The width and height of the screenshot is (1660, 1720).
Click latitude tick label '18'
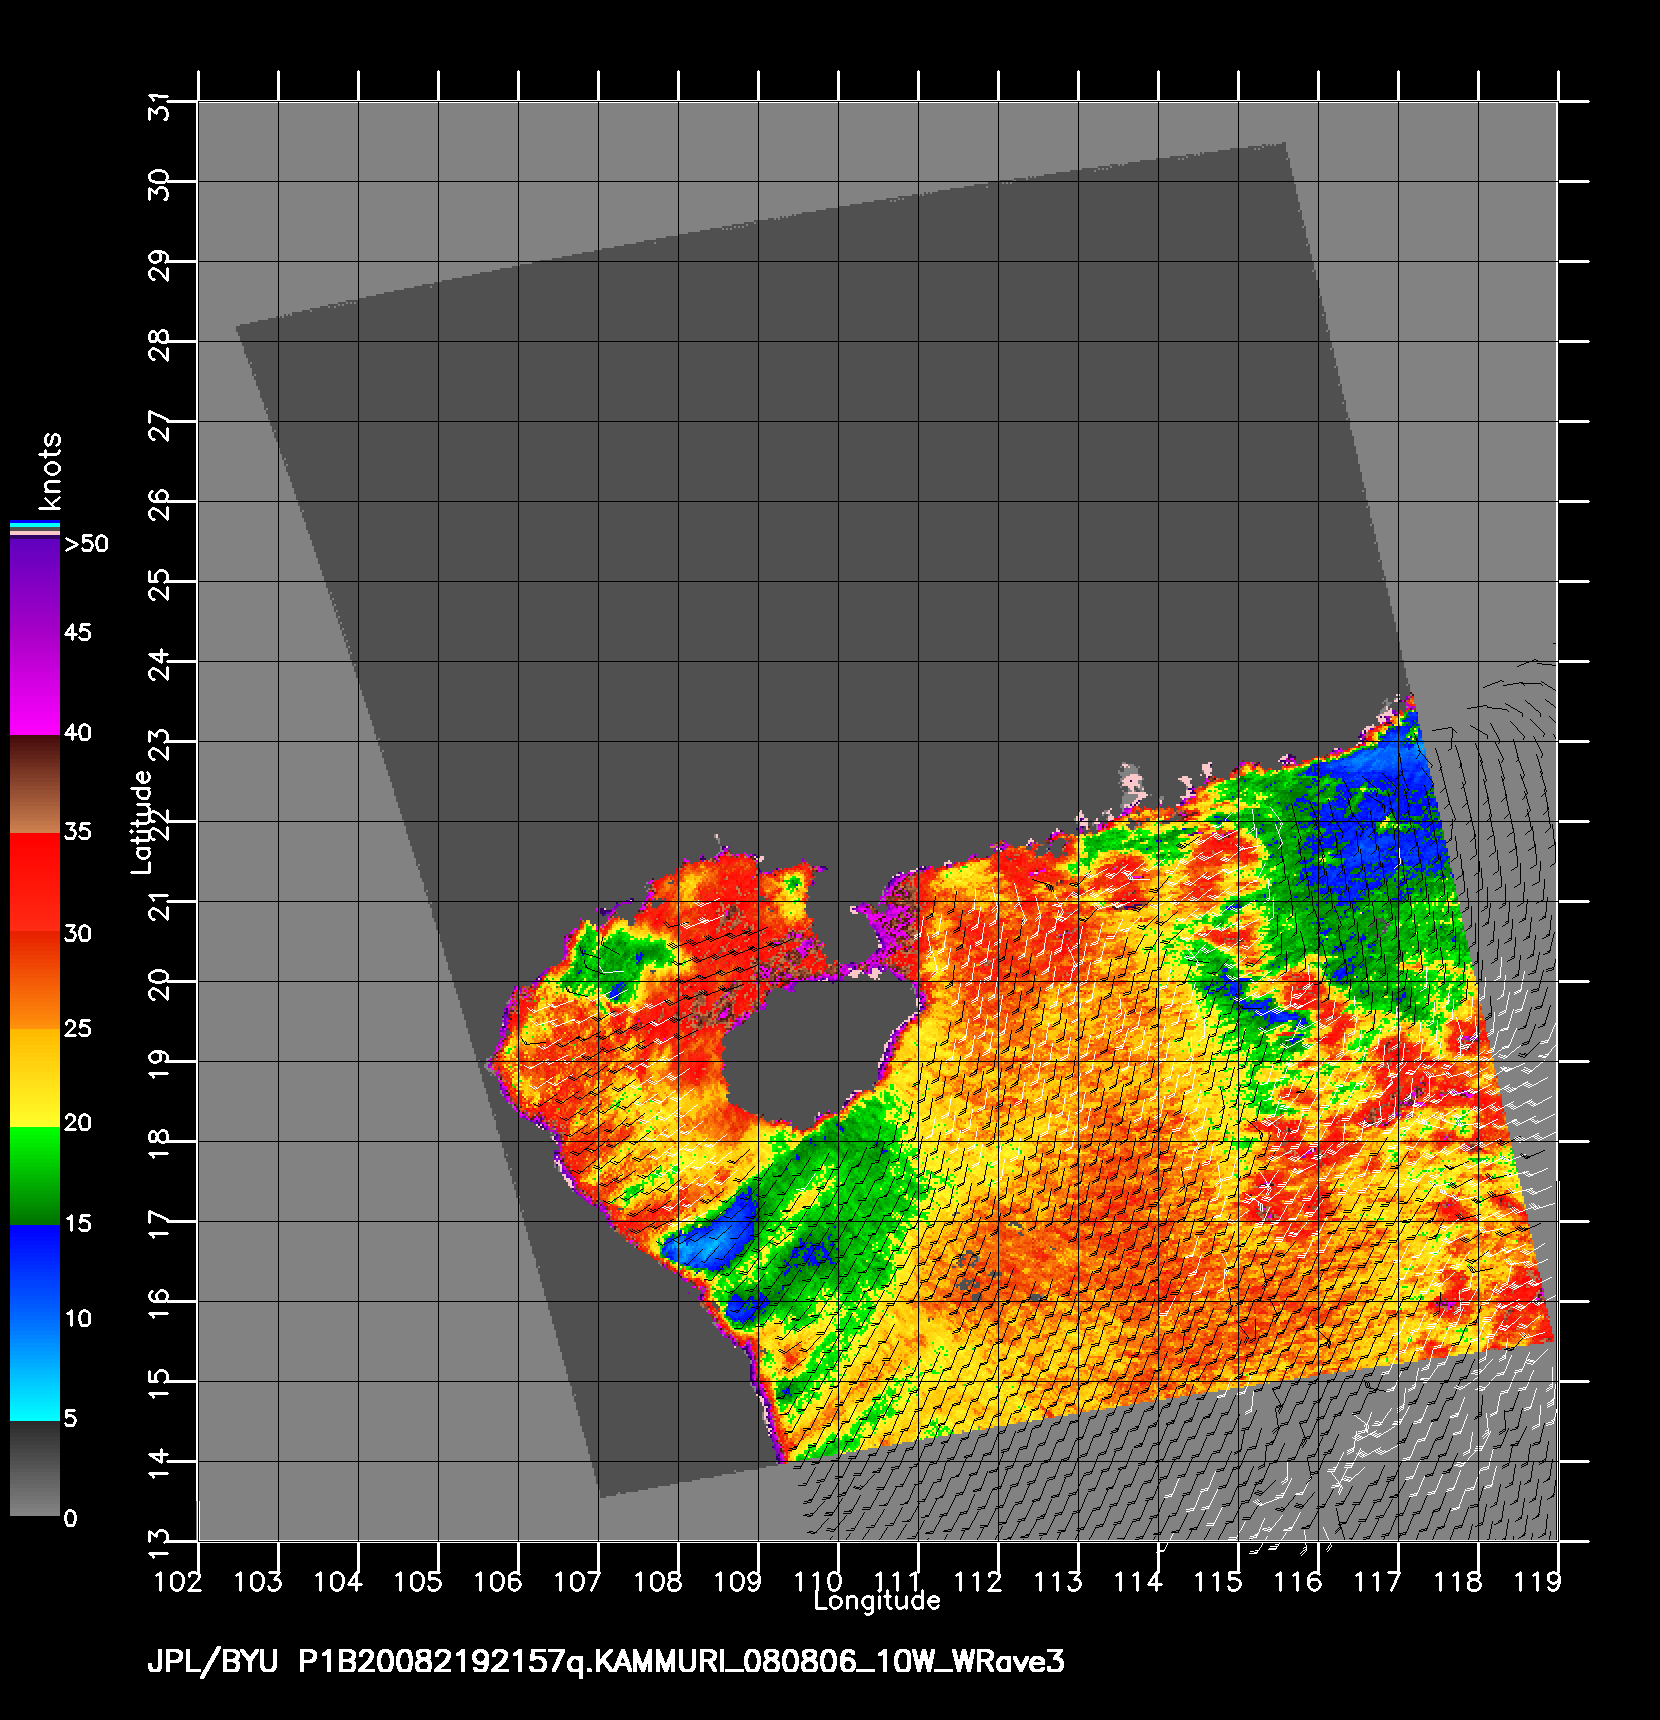(x=160, y=1146)
